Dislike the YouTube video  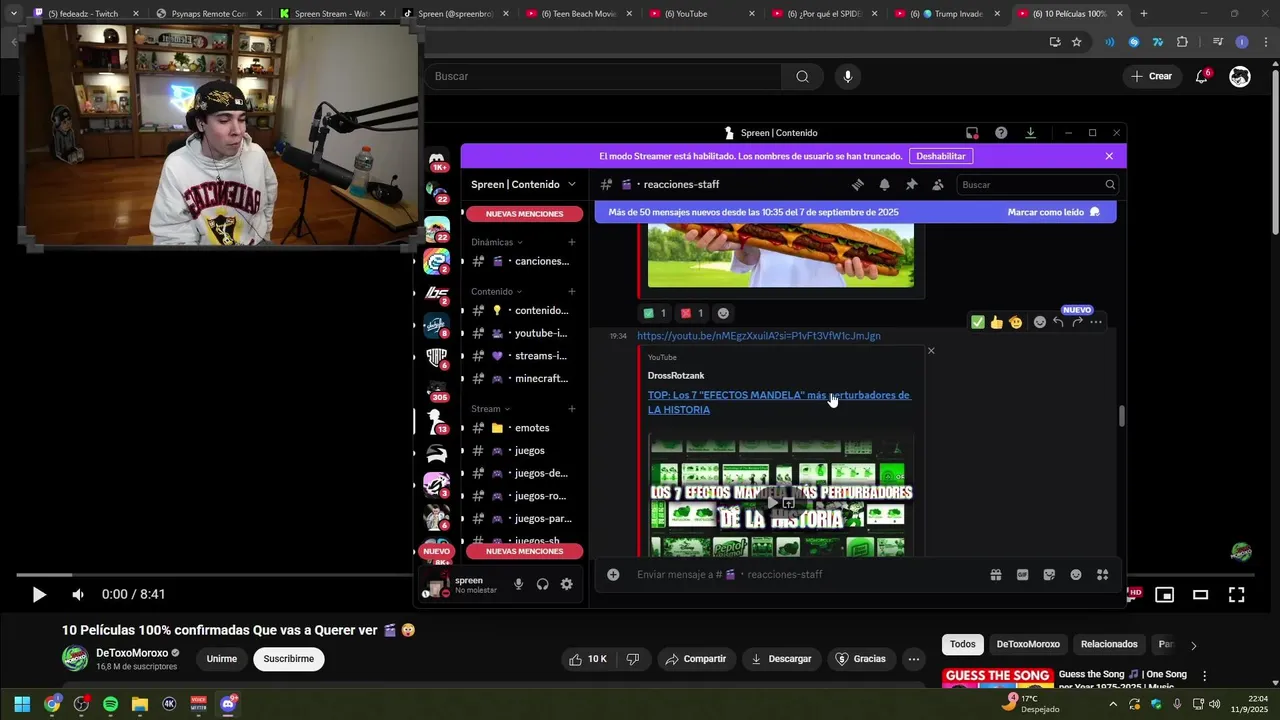[x=632, y=659]
